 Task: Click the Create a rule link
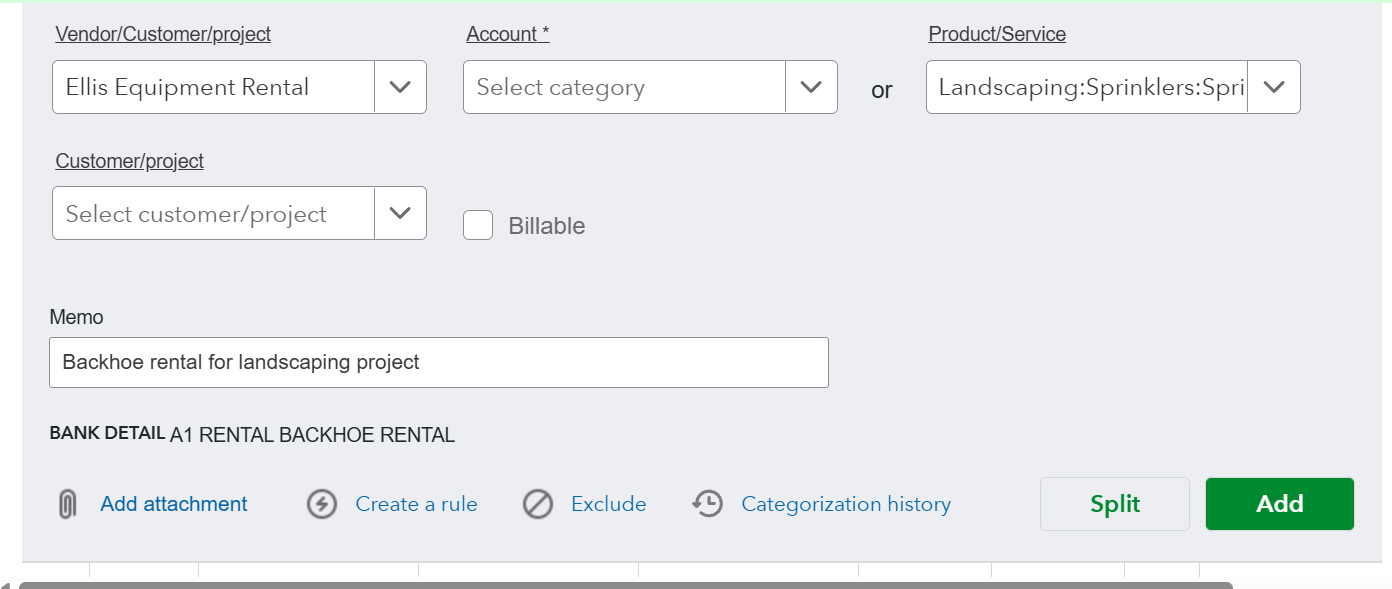click(416, 504)
